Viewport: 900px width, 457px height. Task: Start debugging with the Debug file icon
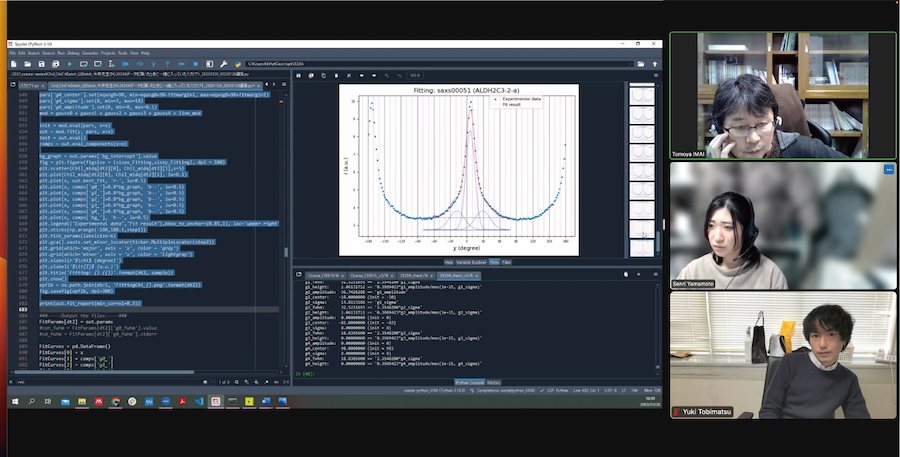click(126, 64)
